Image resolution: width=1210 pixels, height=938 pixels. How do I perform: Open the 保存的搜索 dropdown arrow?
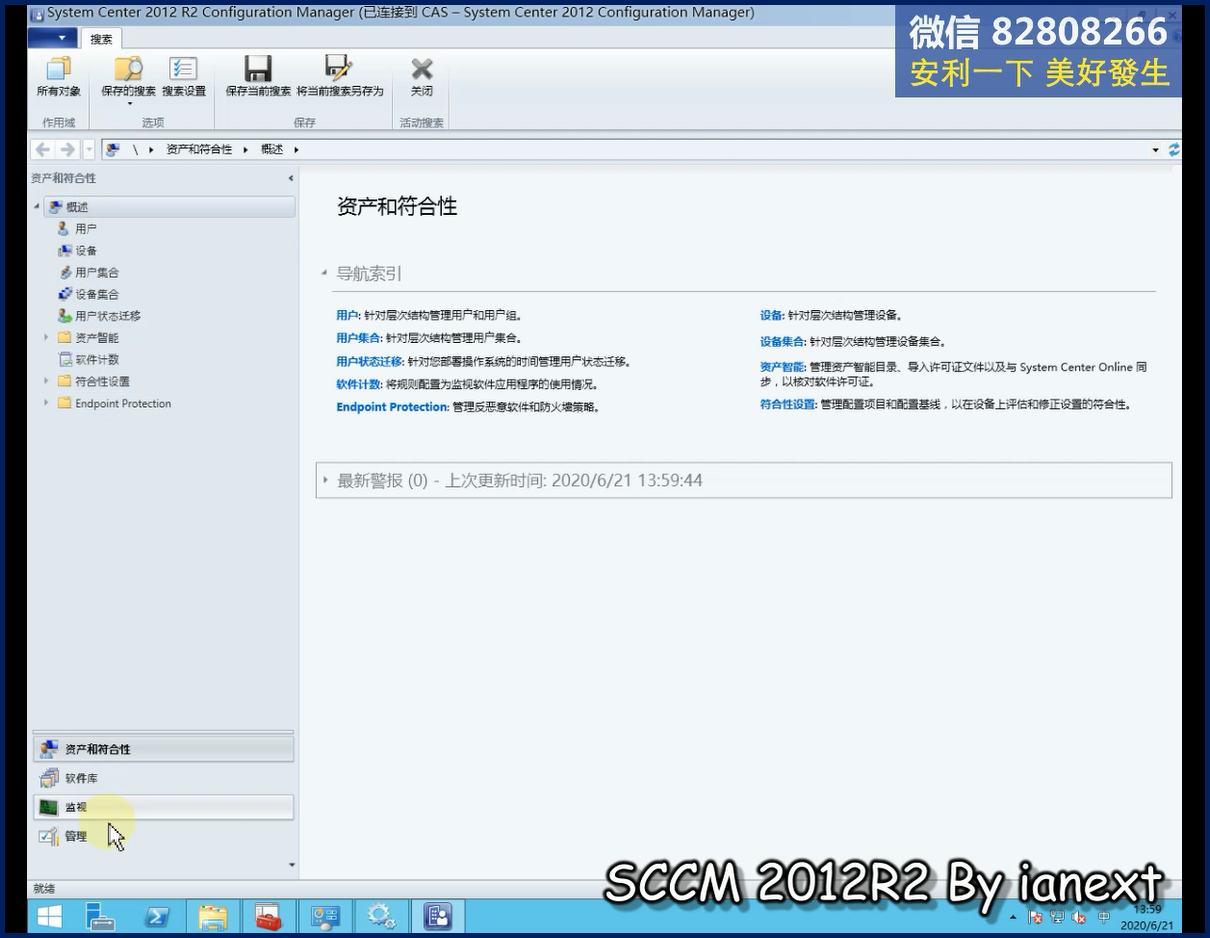coord(129,104)
